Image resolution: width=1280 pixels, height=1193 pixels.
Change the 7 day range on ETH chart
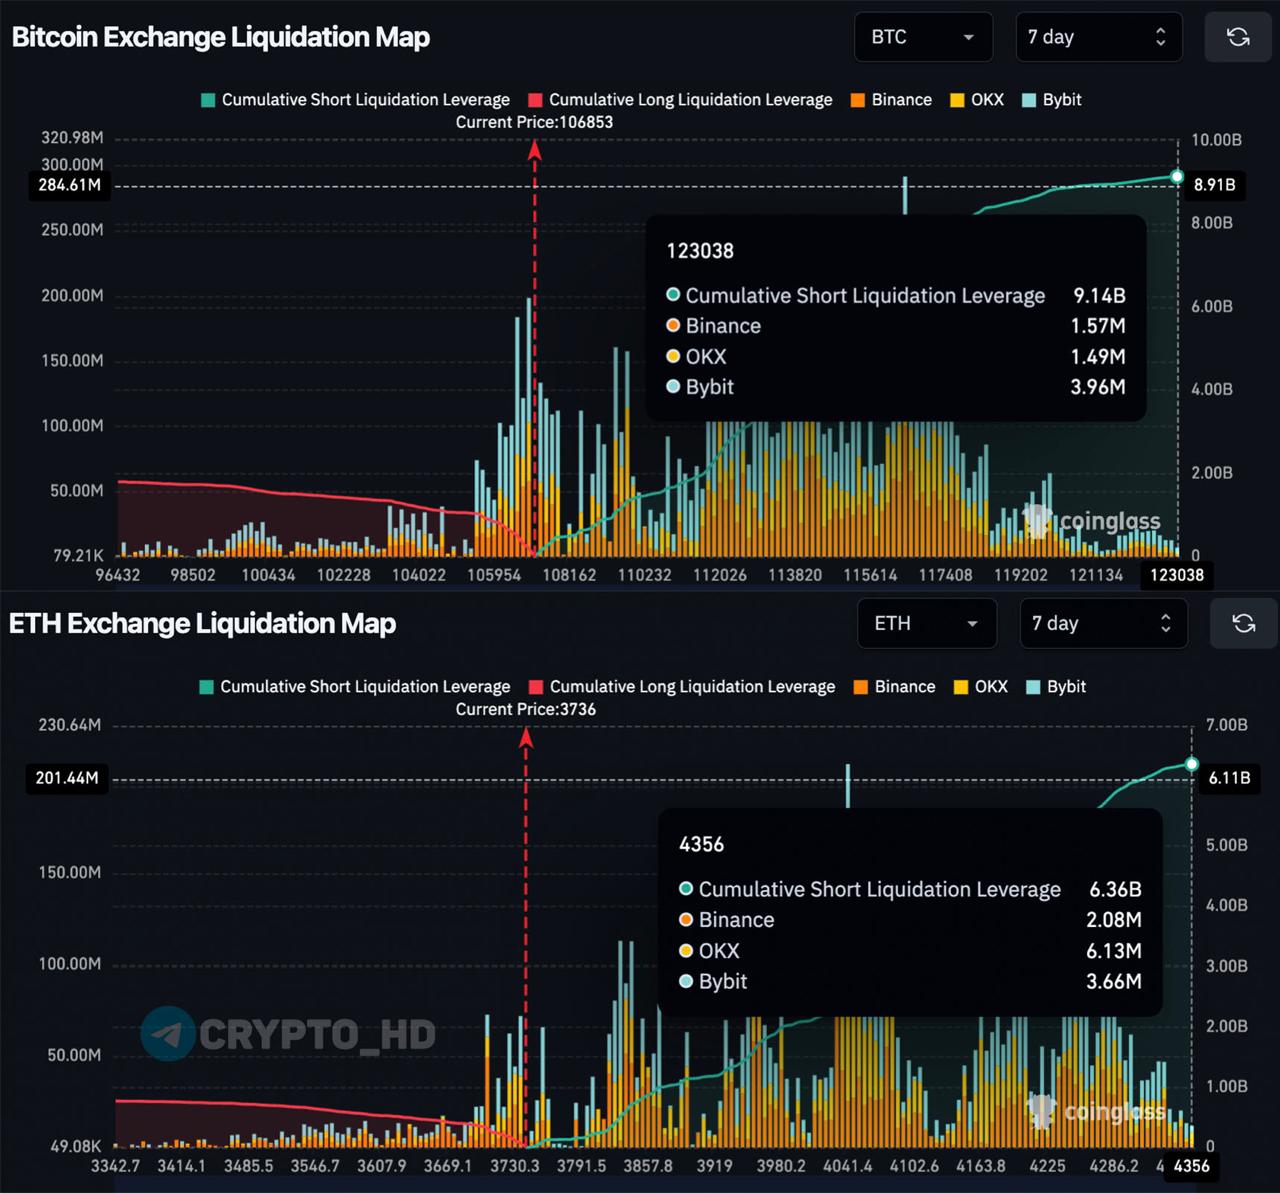1102,624
